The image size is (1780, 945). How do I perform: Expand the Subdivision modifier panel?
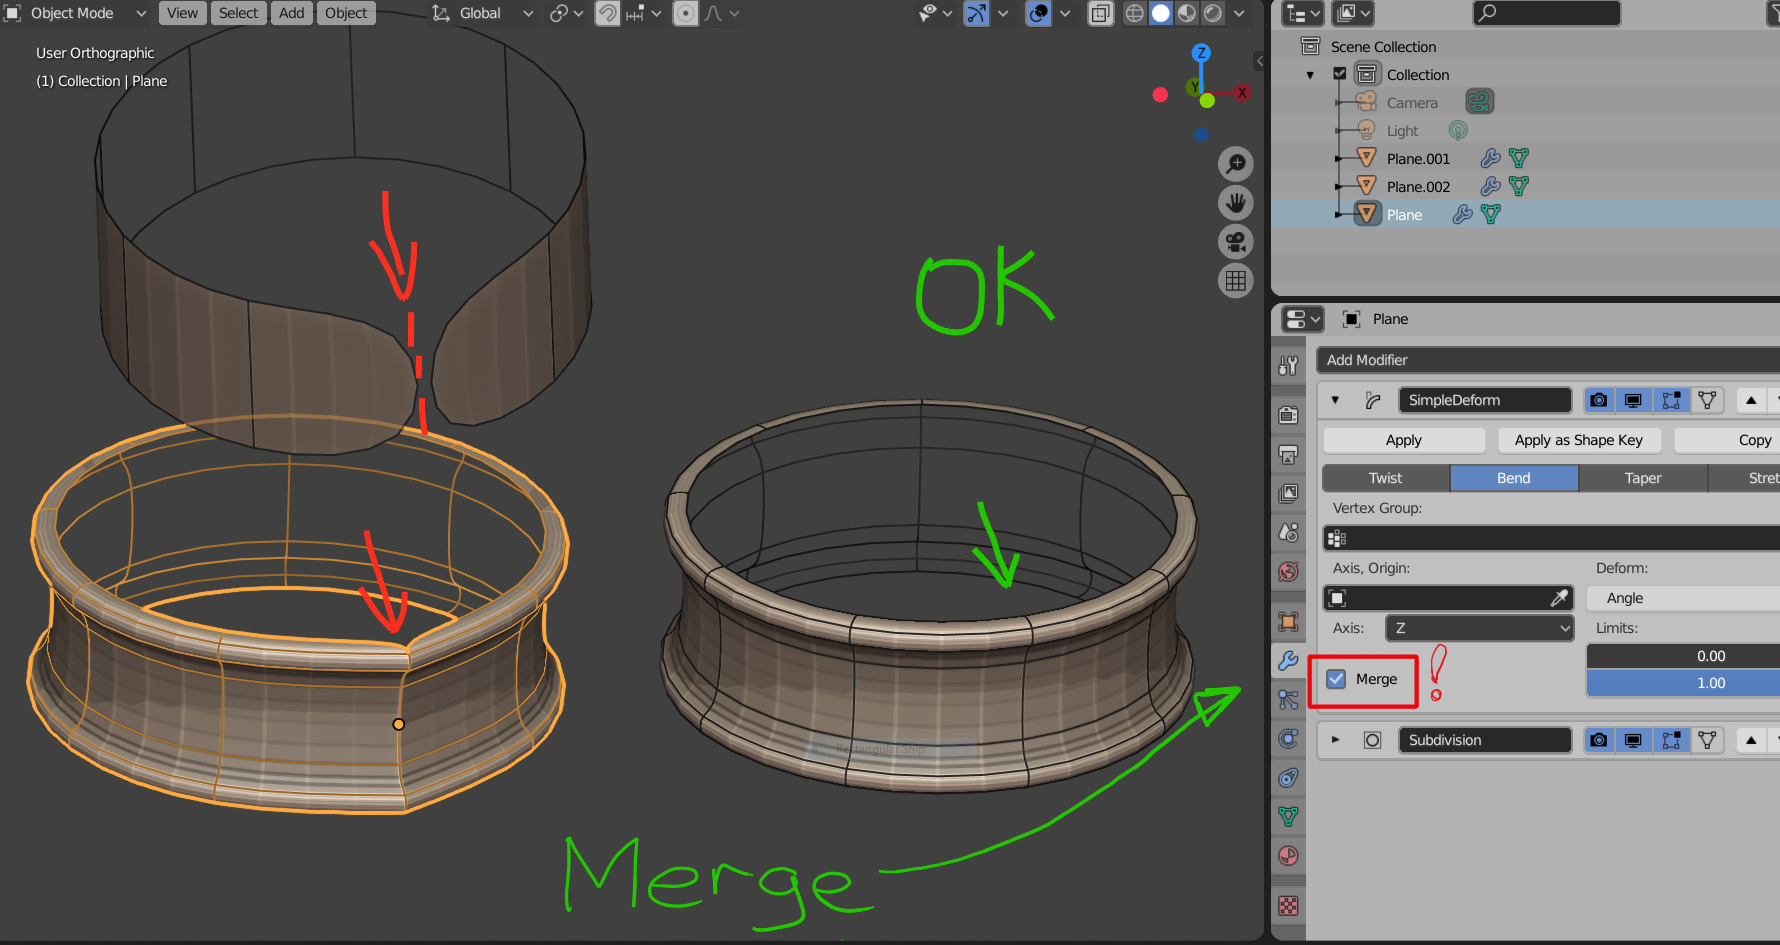(x=1335, y=740)
